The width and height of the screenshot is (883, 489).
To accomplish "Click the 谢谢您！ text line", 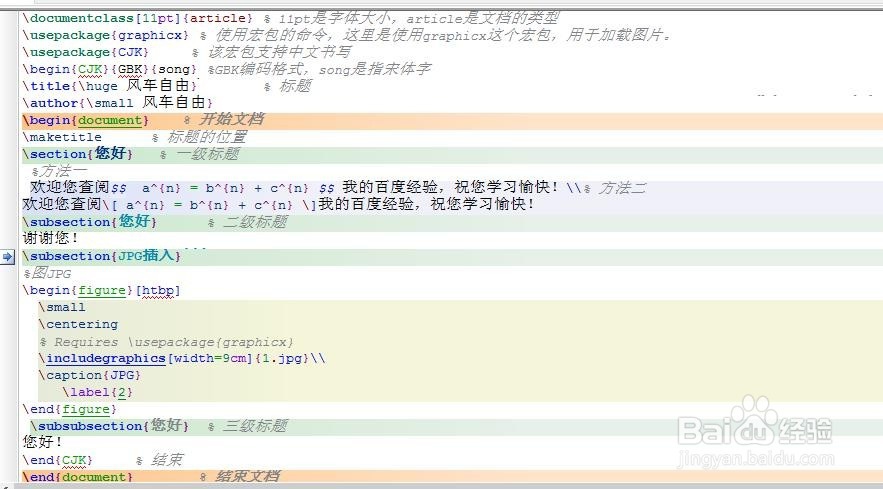I will [51, 238].
